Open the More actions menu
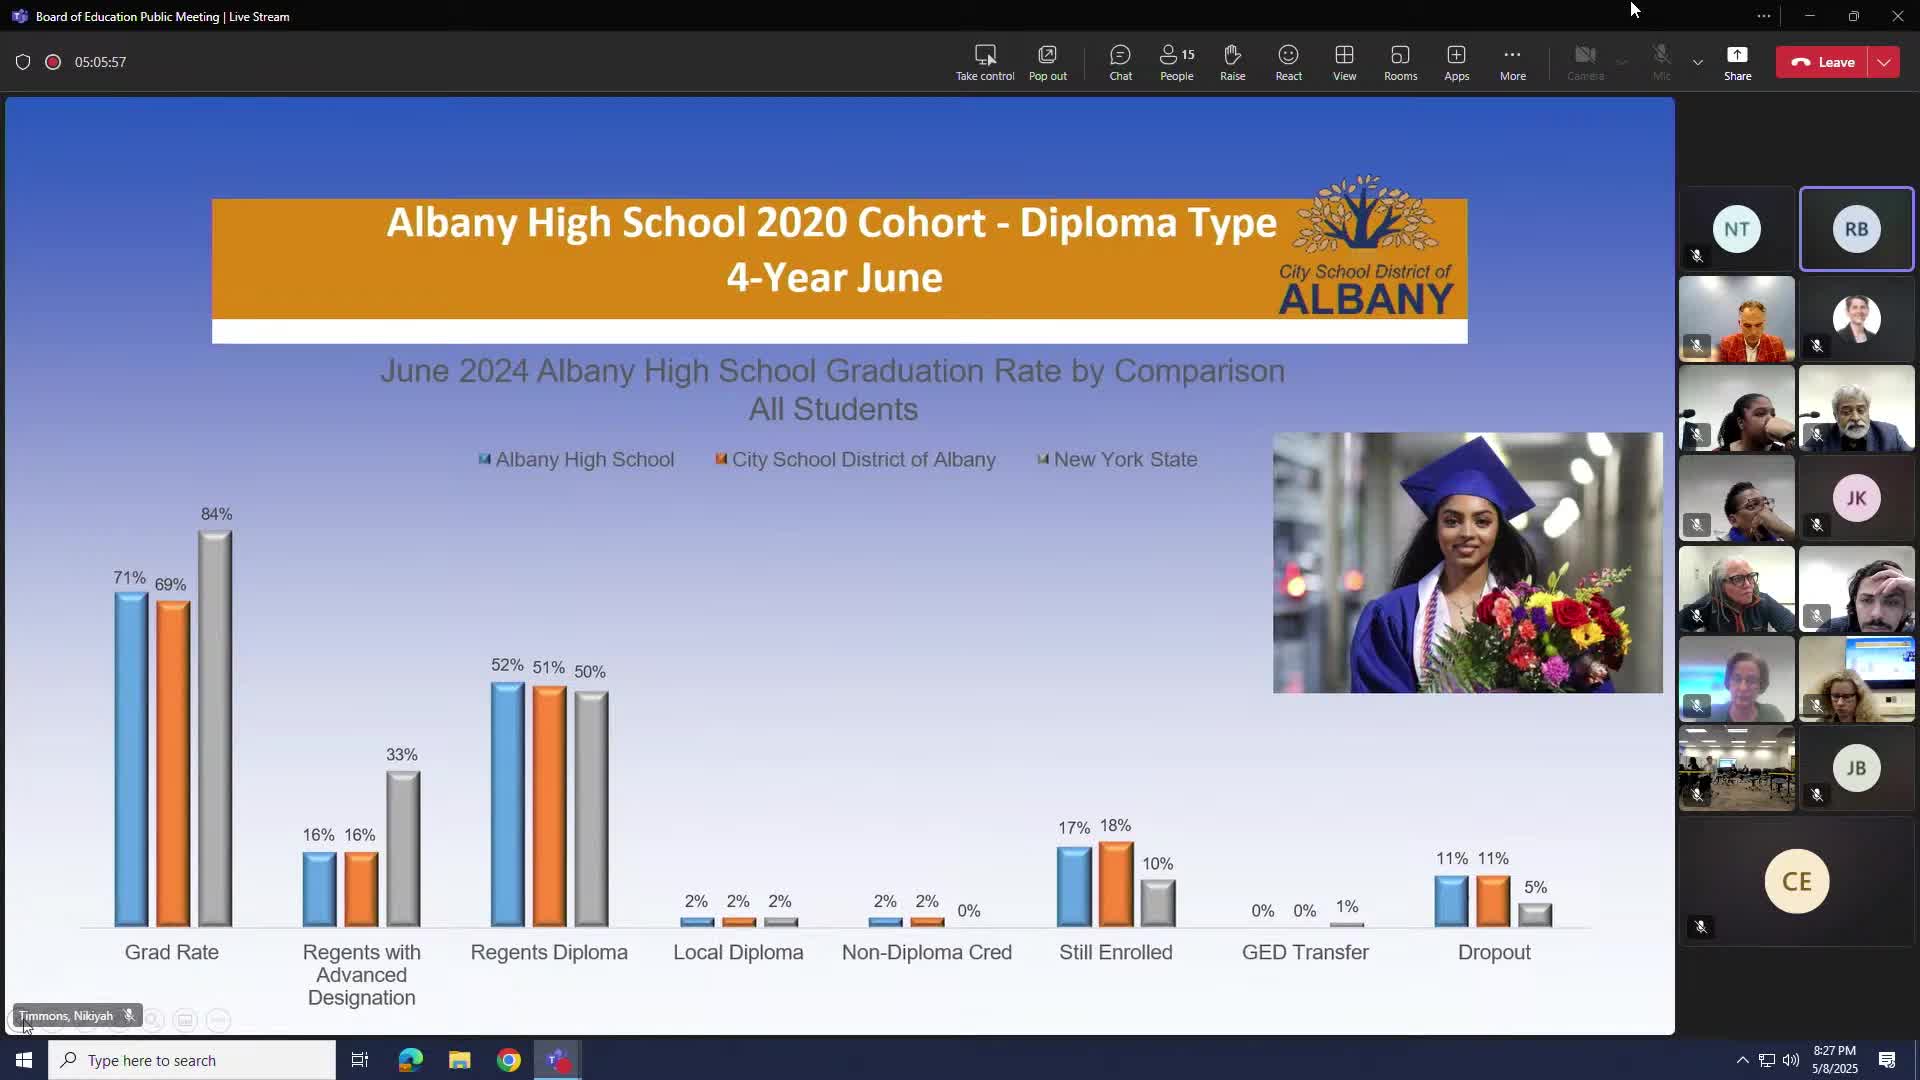This screenshot has width=1920, height=1080. pos(1512,62)
